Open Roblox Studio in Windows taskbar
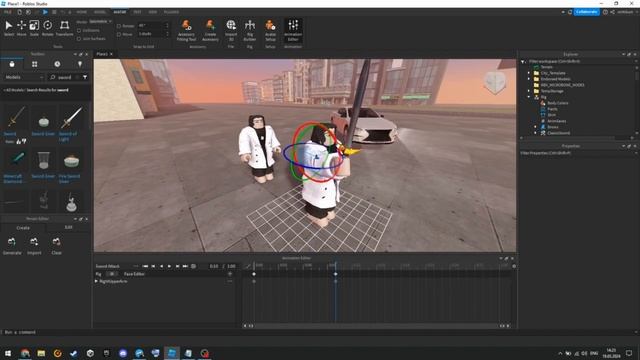Viewport: 640px width, 360px height. pyautogui.click(x=172, y=353)
